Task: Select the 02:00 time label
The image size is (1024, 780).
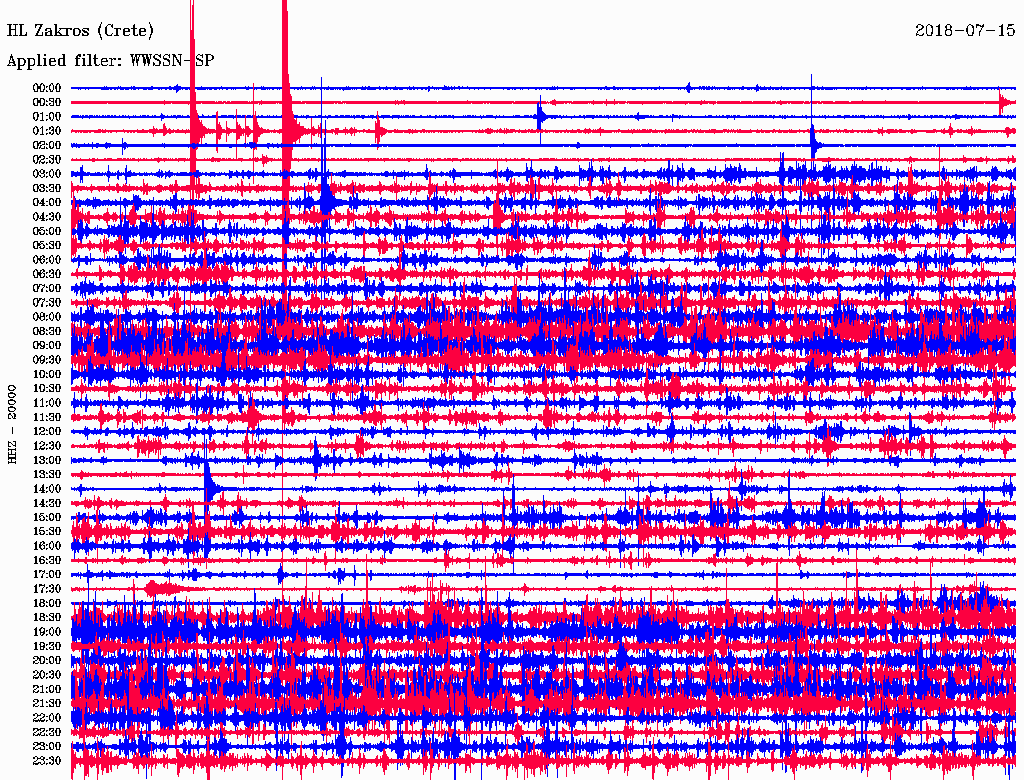Action: click(x=47, y=146)
